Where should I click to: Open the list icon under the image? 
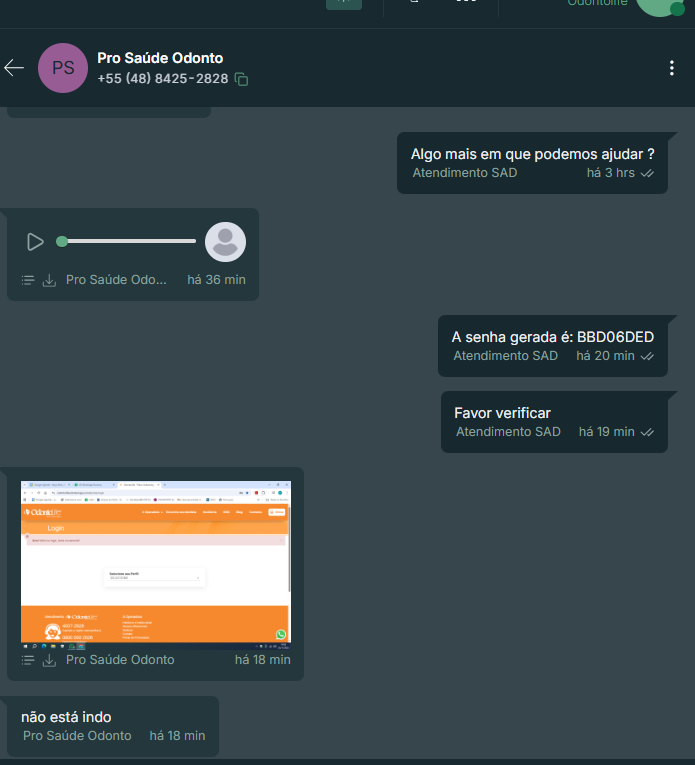tap(28, 660)
